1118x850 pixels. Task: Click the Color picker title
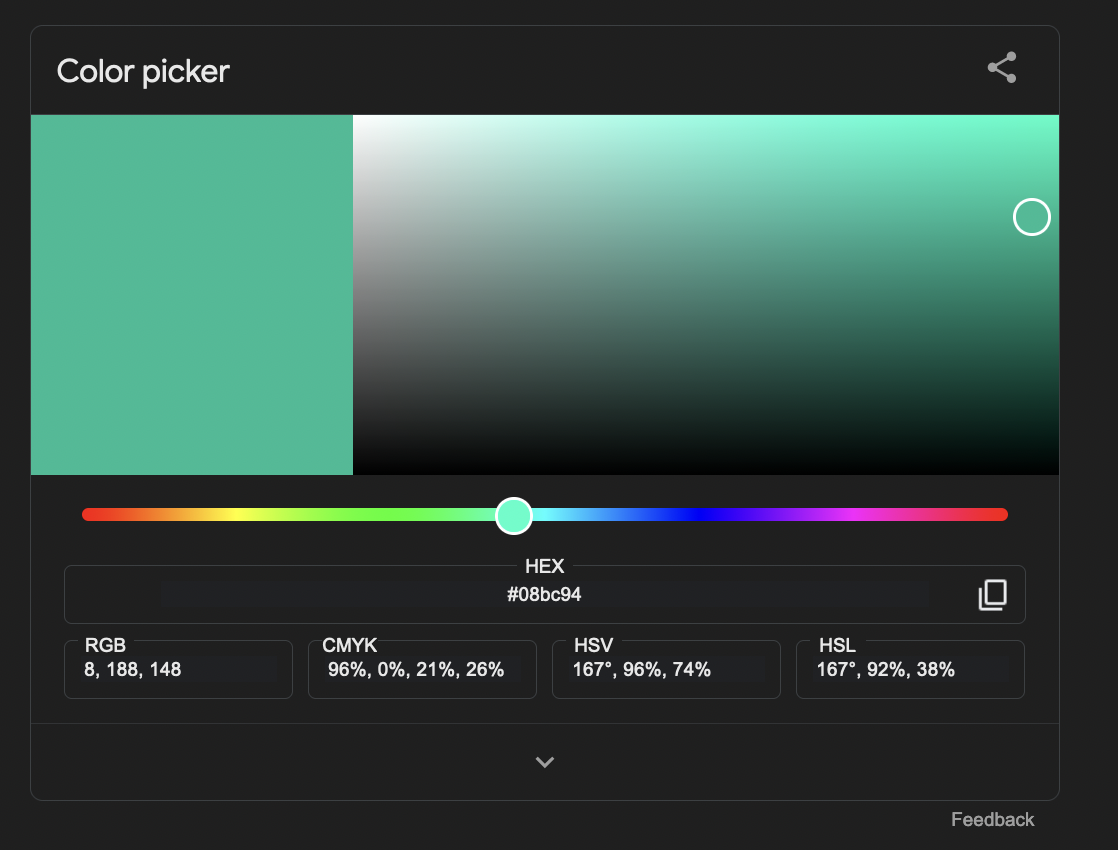143,72
